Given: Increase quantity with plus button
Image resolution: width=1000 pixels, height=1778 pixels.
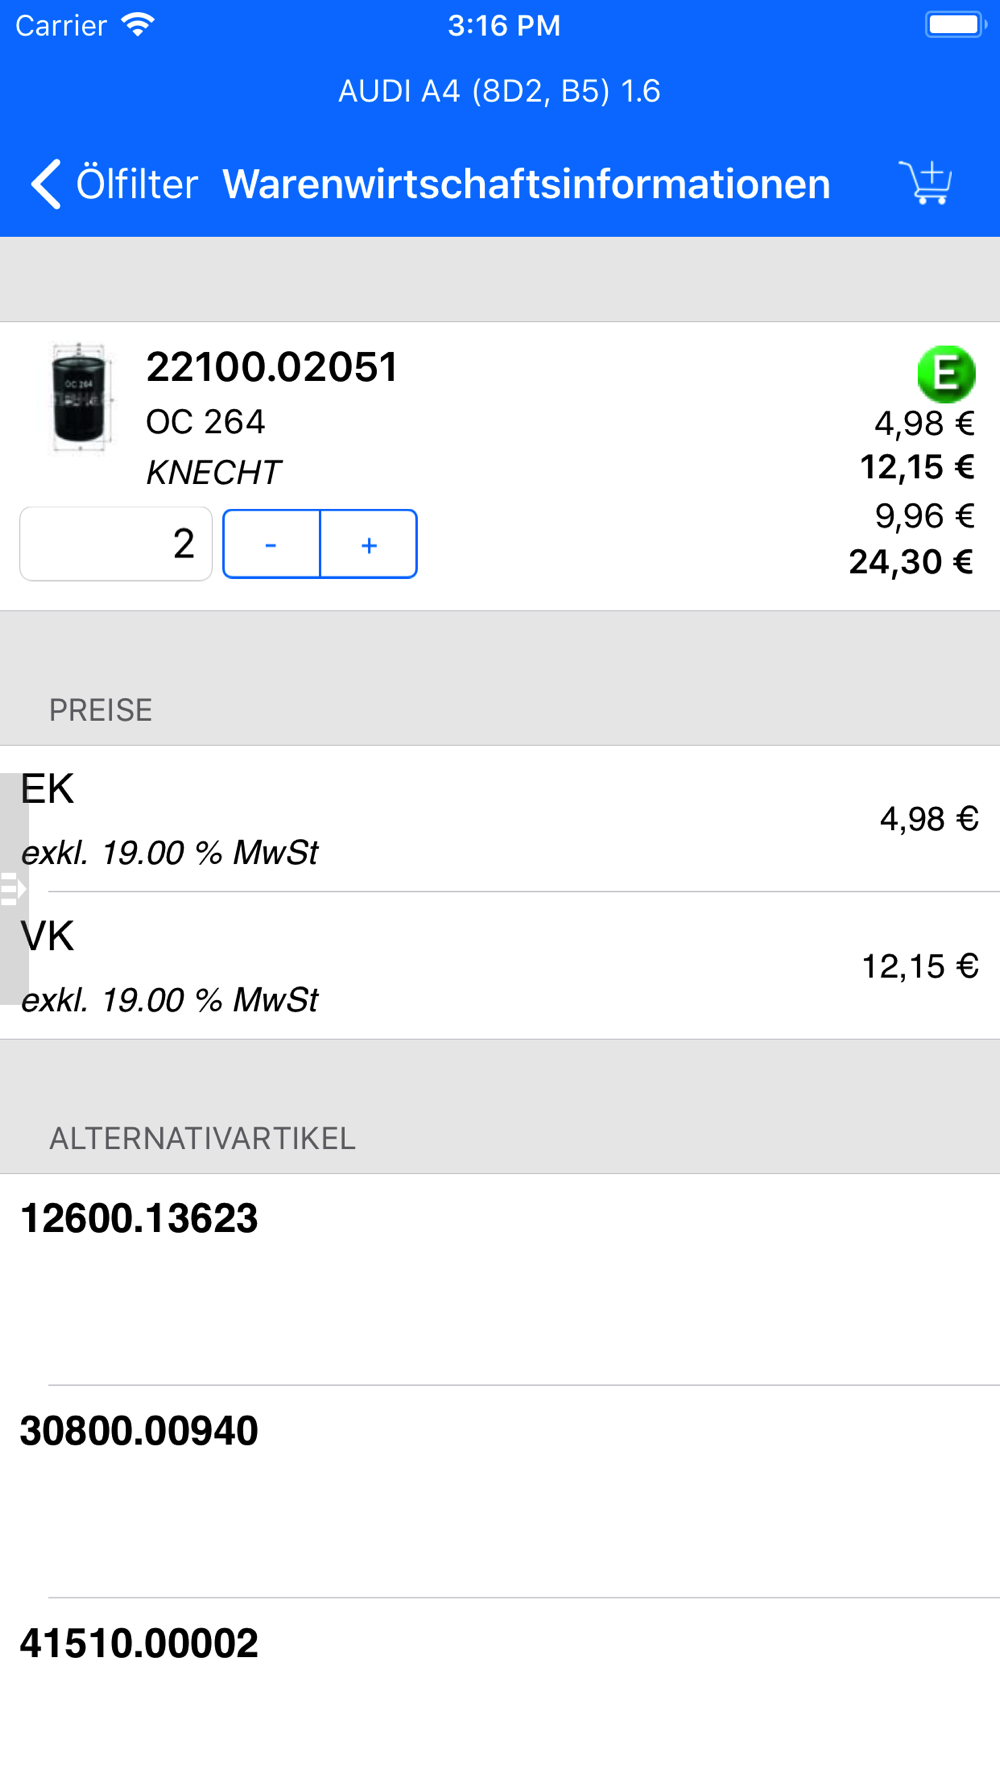Looking at the screenshot, I should point(369,544).
